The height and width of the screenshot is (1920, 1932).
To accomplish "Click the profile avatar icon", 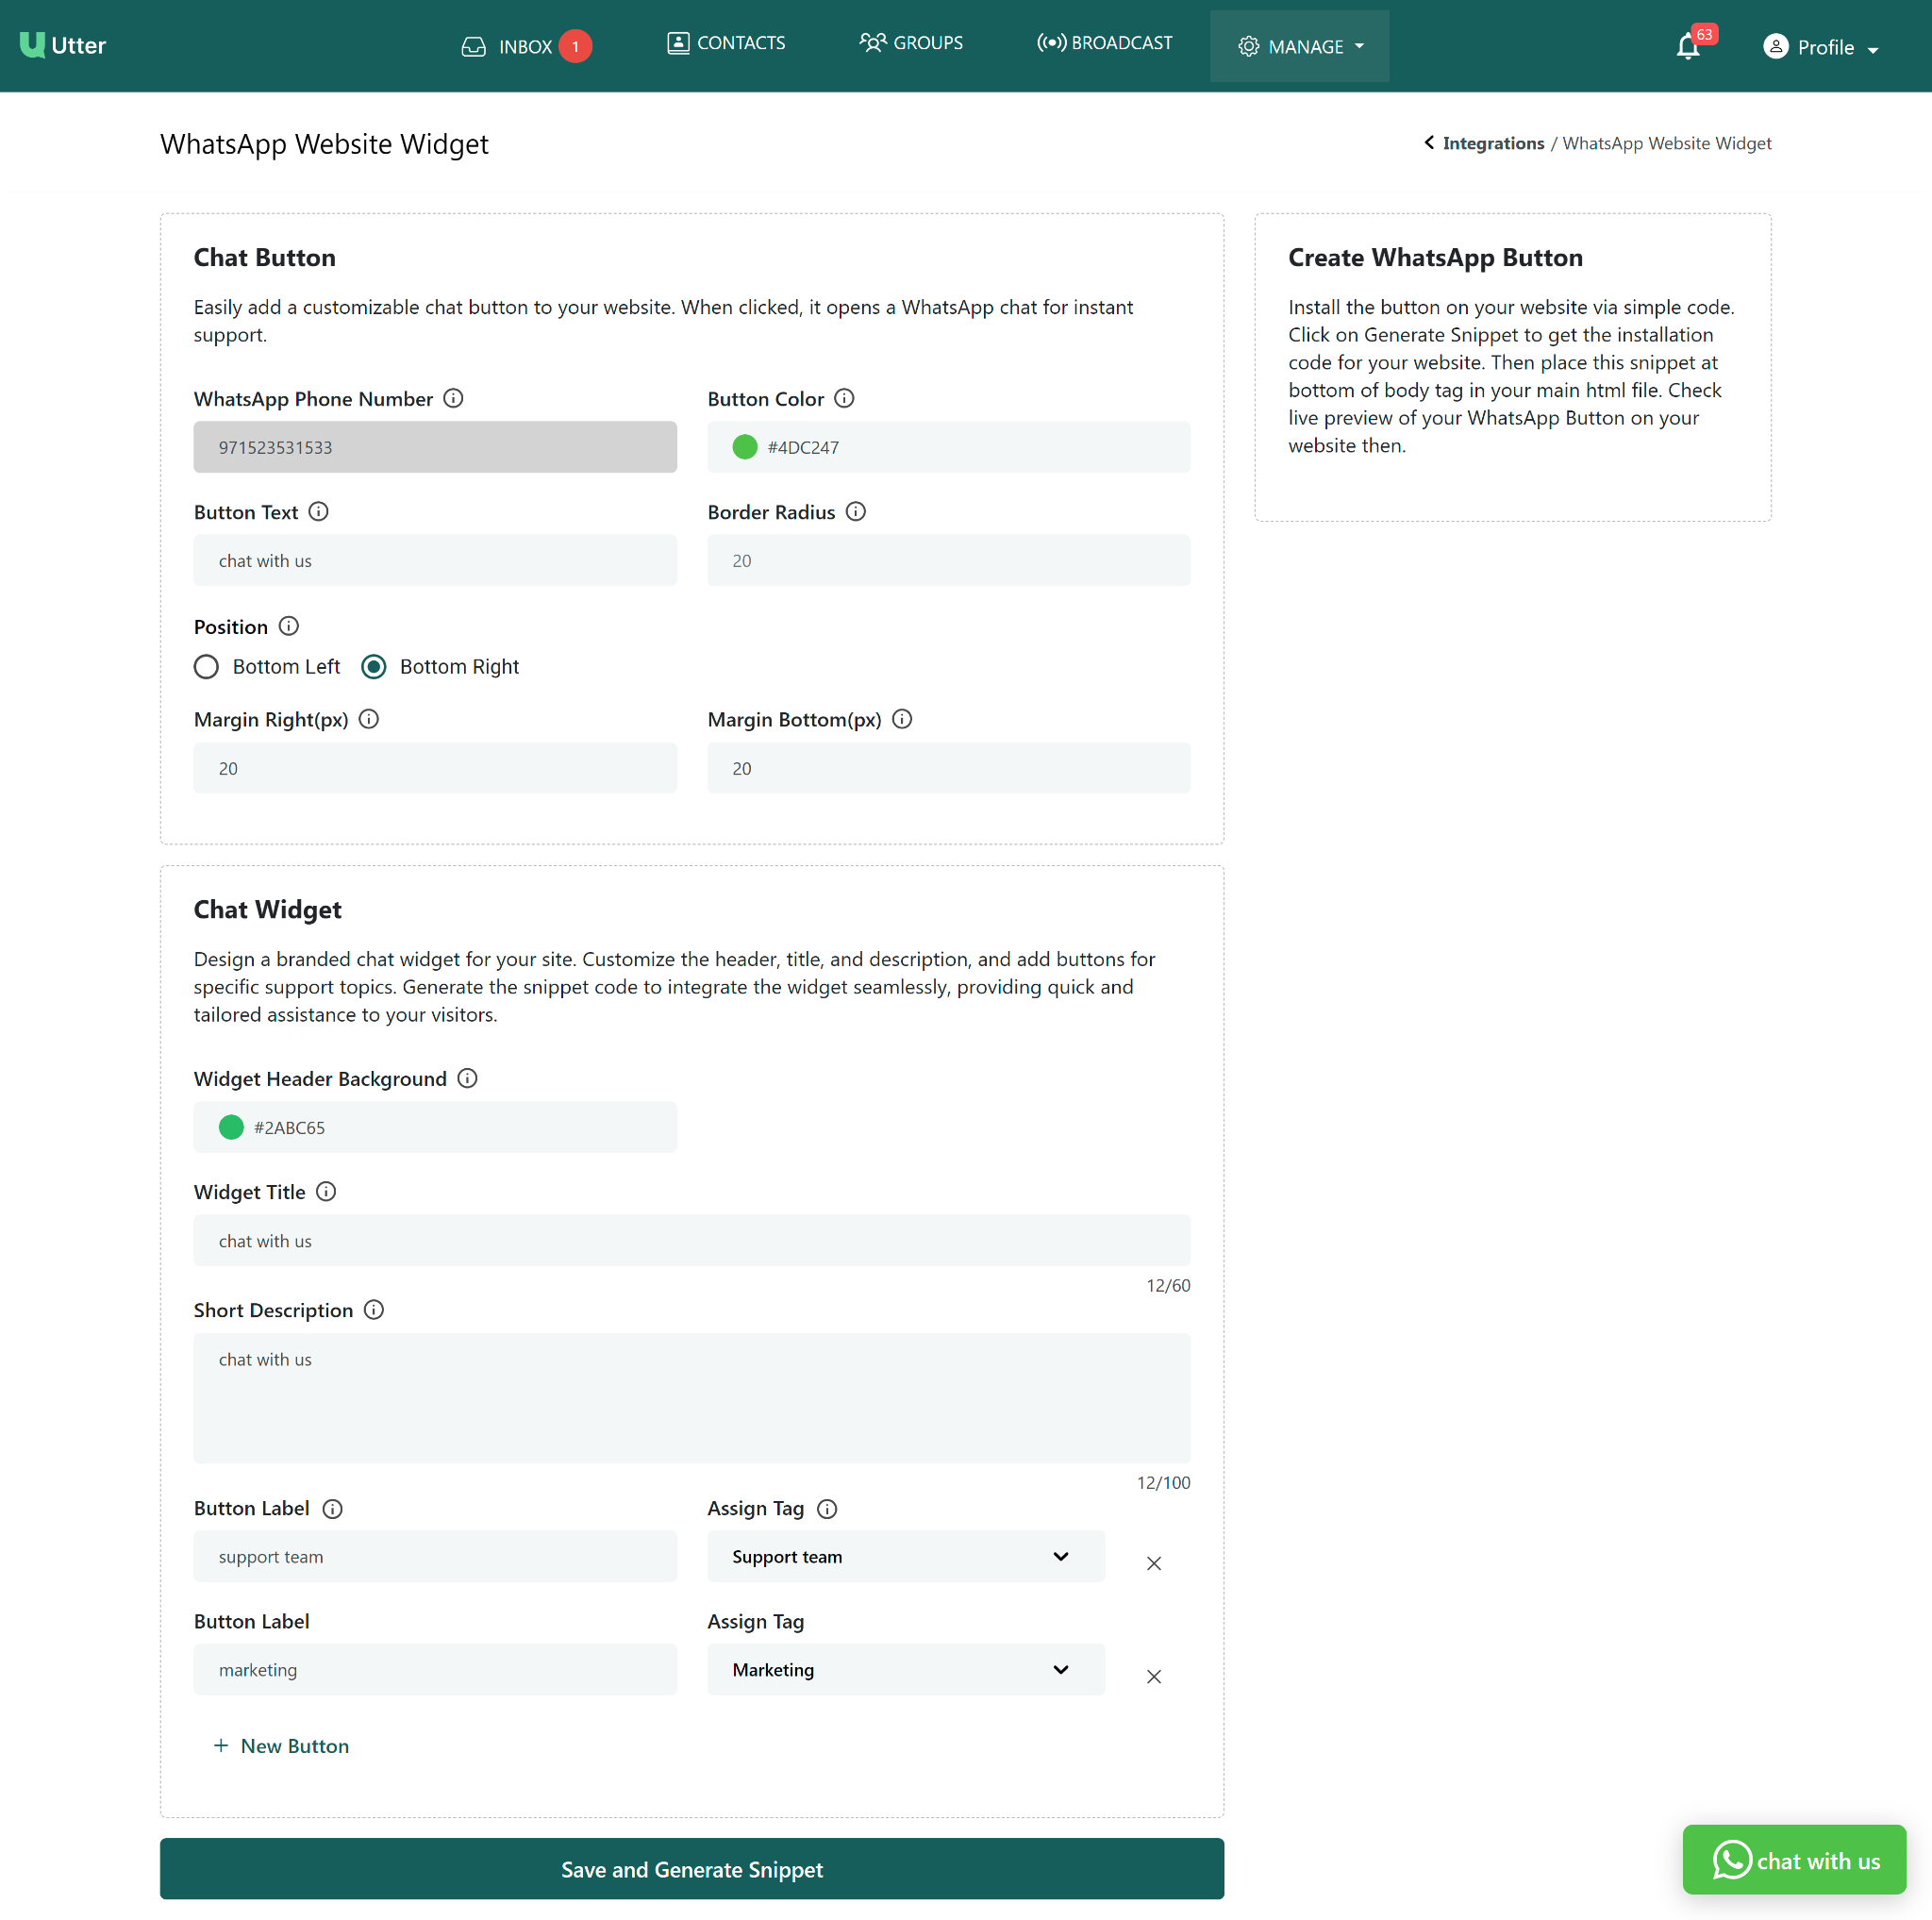I will pos(1775,46).
